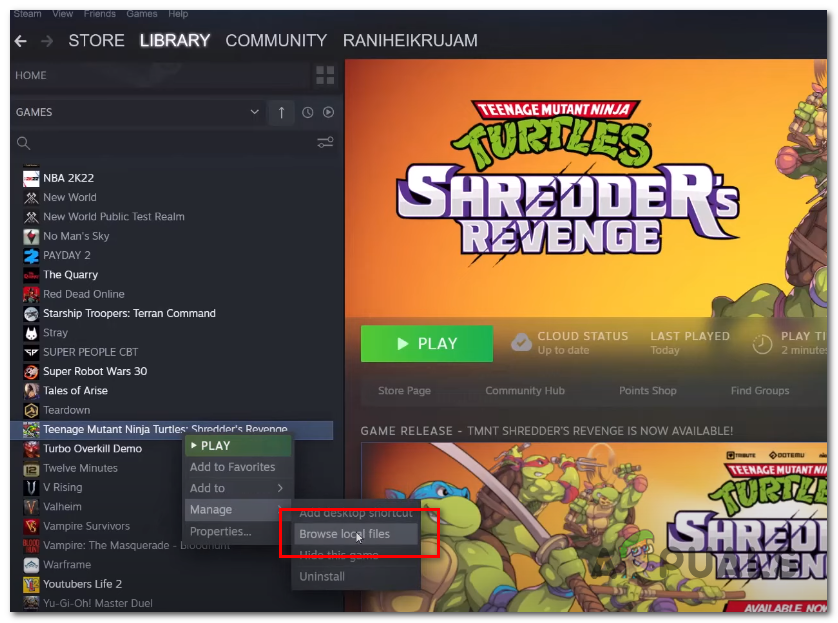Click the Warframe game icon
The image size is (838, 623).
pos(31,565)
